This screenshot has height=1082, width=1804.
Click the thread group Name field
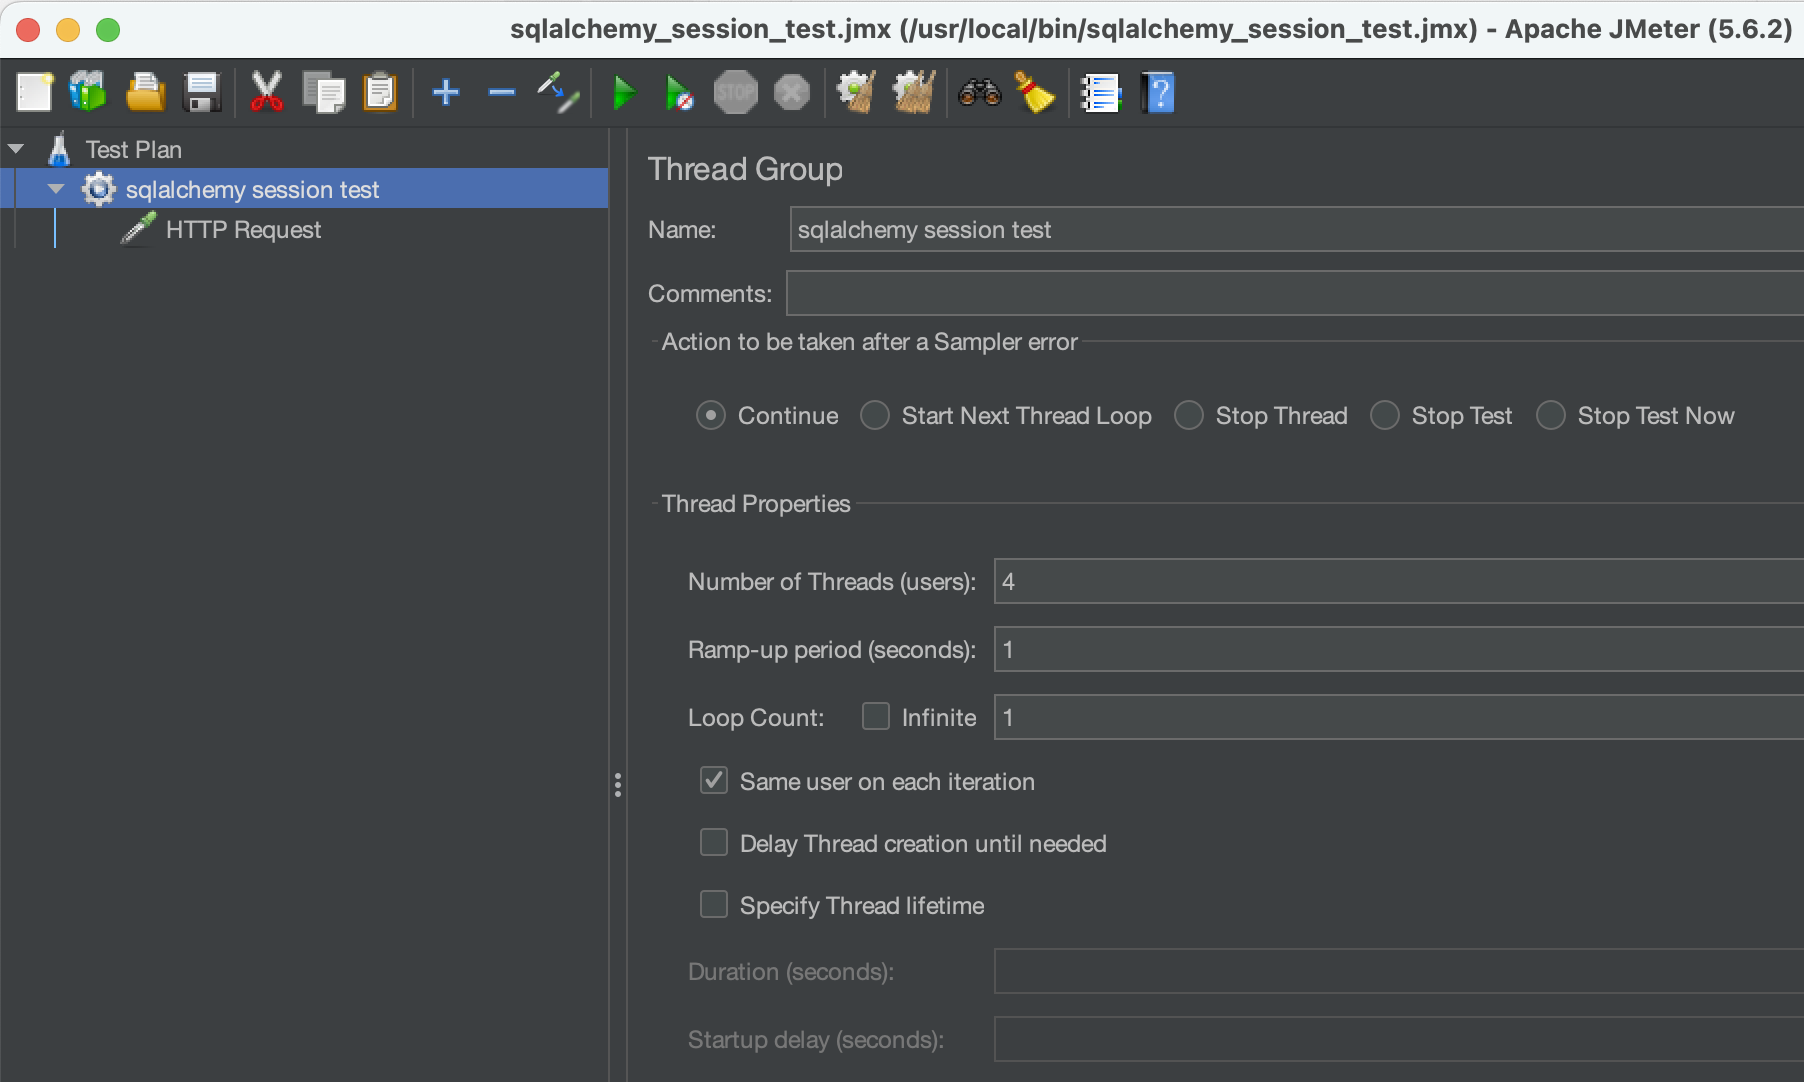1296,229
